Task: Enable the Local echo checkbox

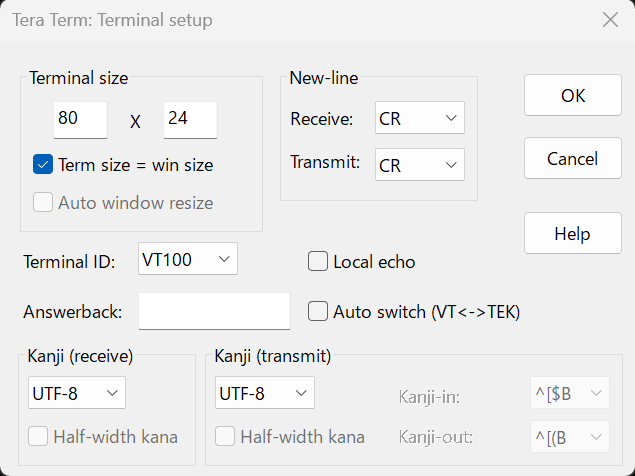Action: coord(319,262)
